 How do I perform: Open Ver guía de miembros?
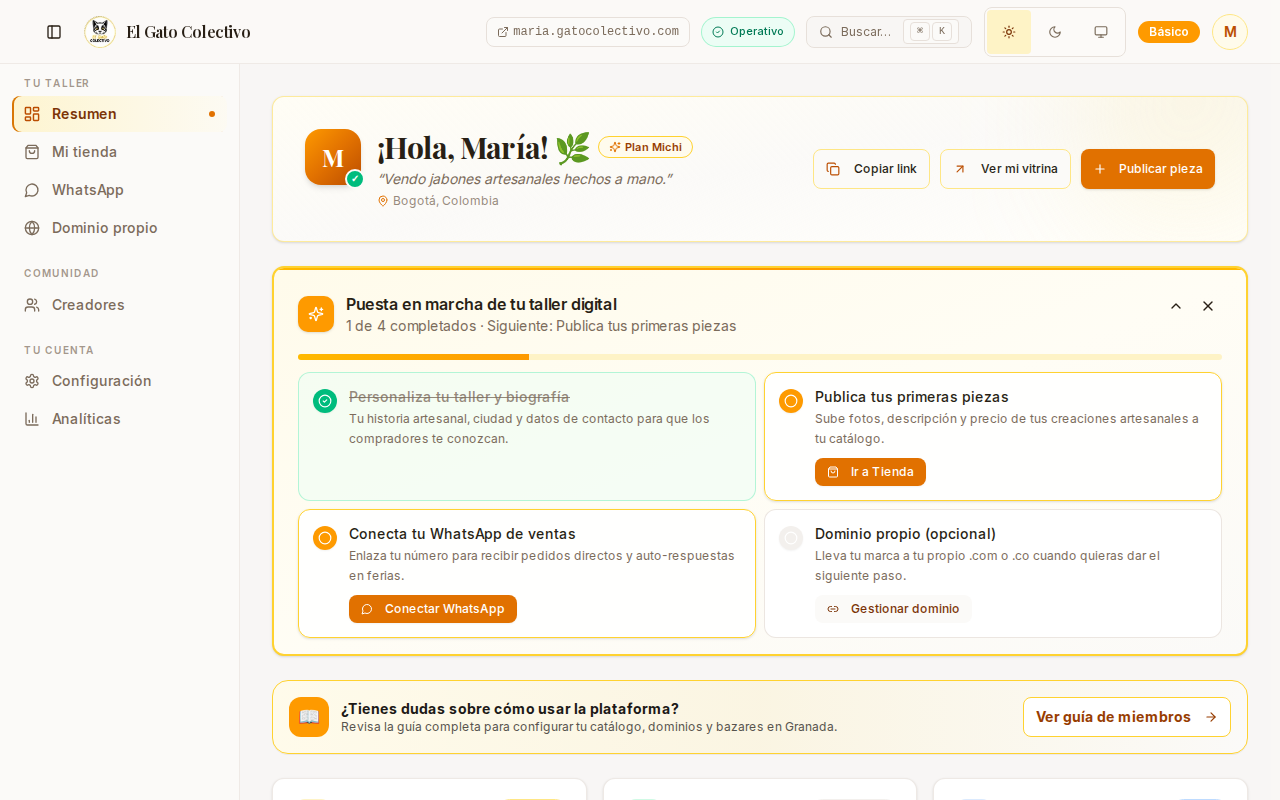(x=1127, y=717)
